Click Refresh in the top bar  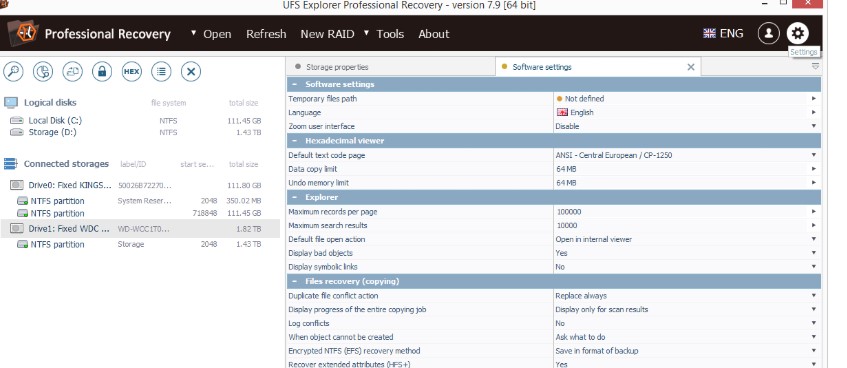(x=266, y=34)
